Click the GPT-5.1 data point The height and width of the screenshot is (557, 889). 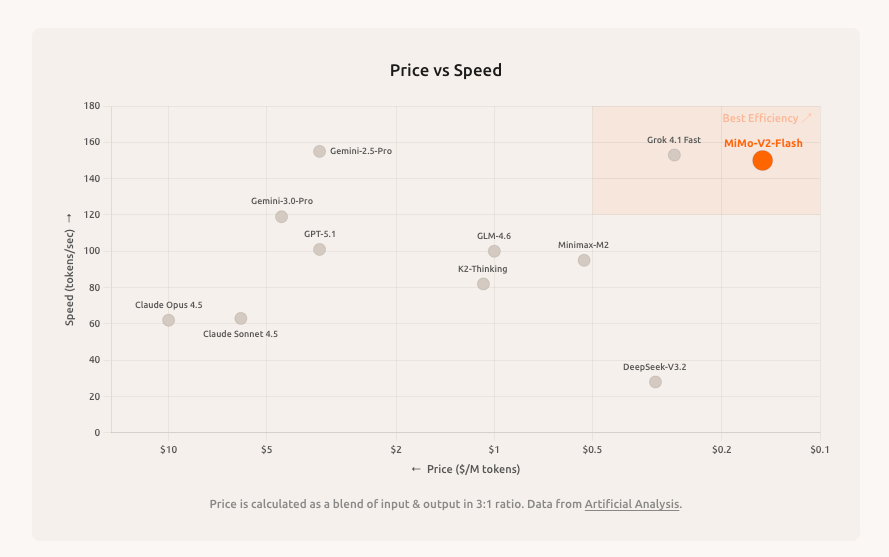(x=319, y=249)
